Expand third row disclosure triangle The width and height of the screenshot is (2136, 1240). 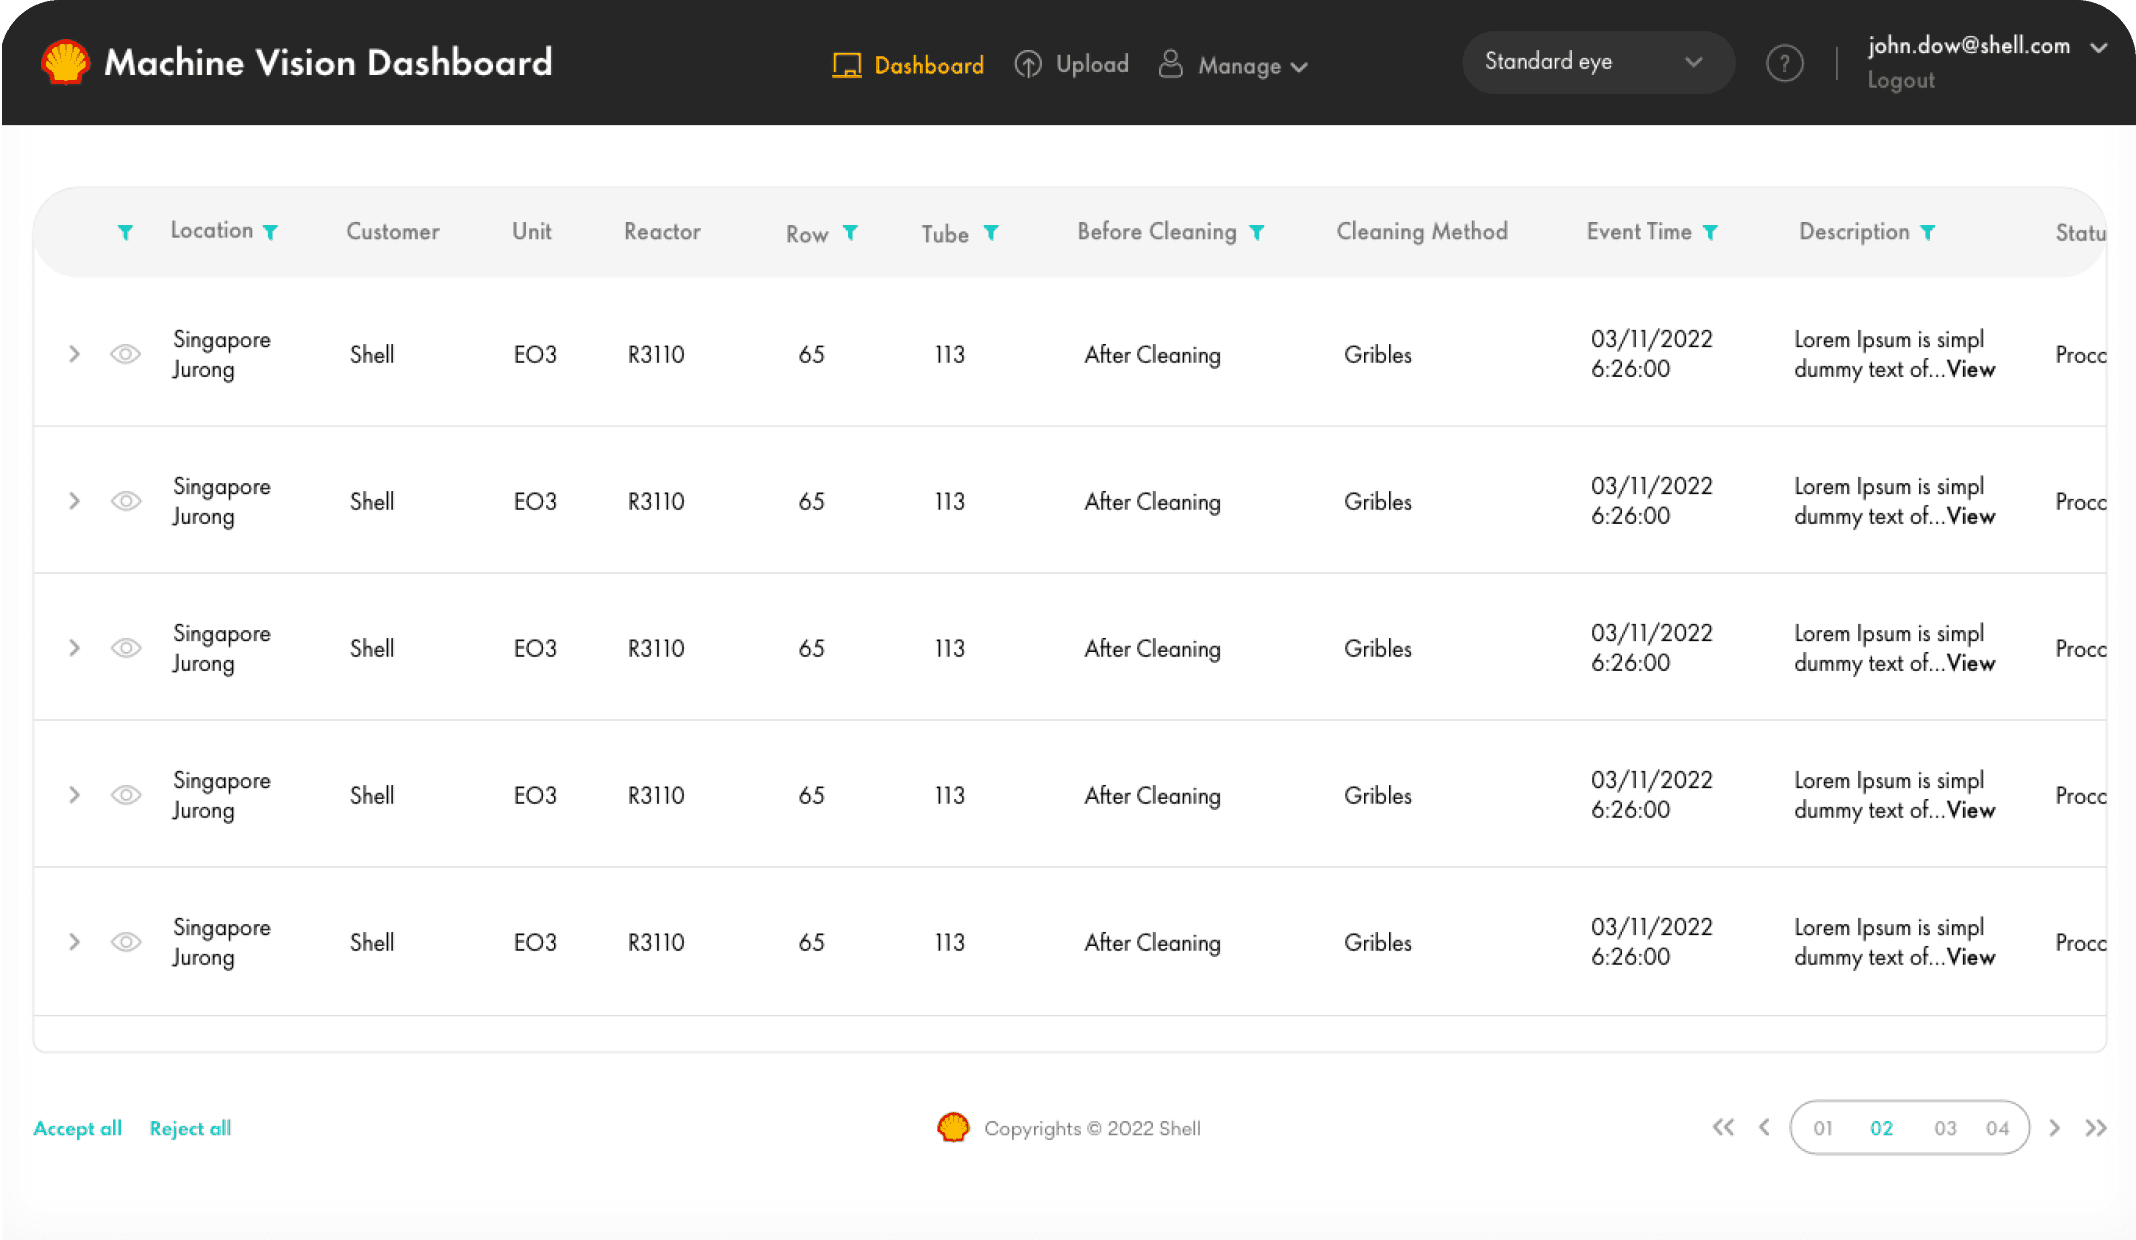coord(72,647)
